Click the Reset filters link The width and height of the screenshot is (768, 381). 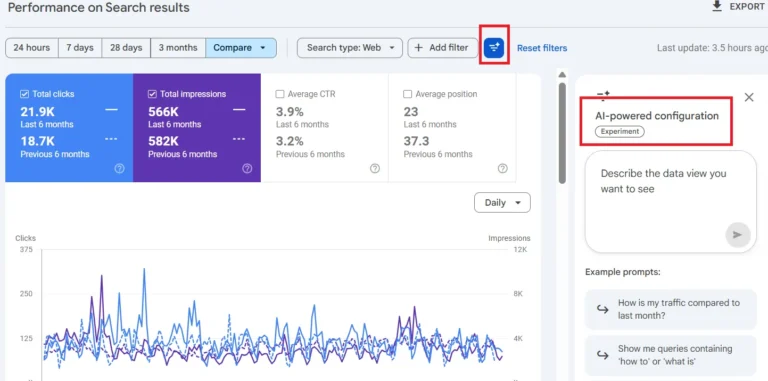tap(542, 48)
